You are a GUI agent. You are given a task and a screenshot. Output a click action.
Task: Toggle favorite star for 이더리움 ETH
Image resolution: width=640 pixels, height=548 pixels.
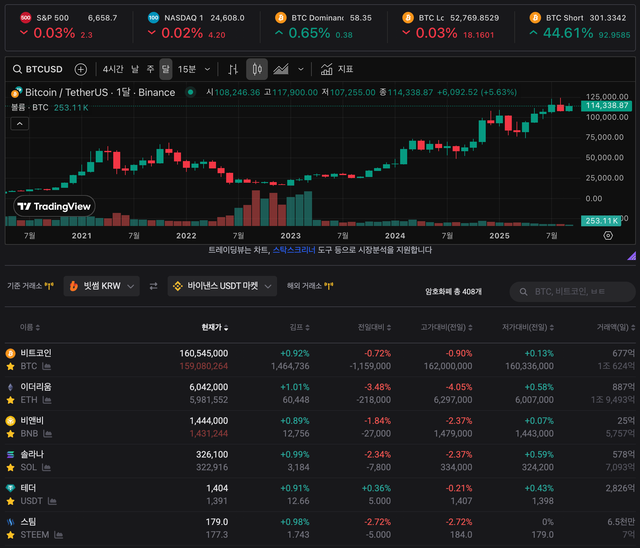(x=11, y=401)
